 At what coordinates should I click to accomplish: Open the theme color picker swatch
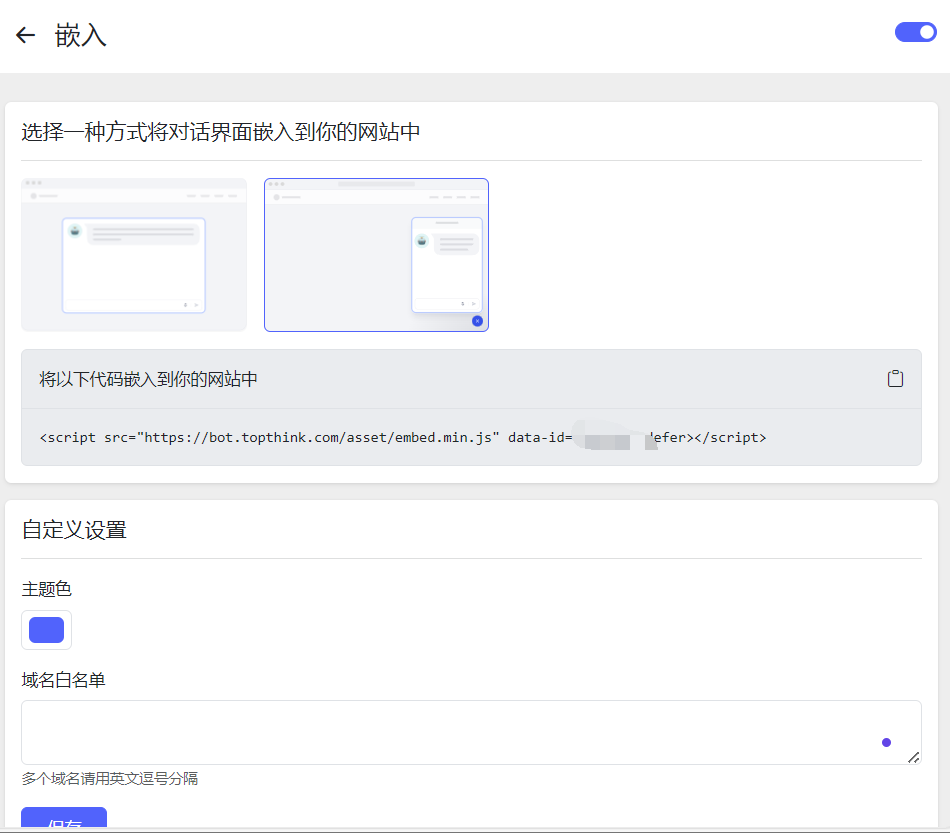(47, 630)
